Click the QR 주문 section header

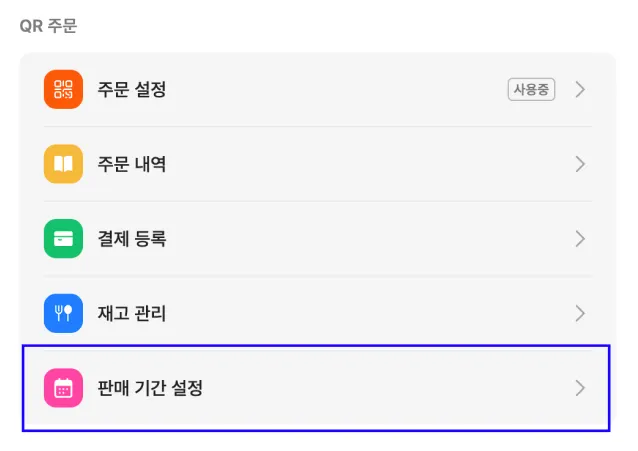pos(48,25)
